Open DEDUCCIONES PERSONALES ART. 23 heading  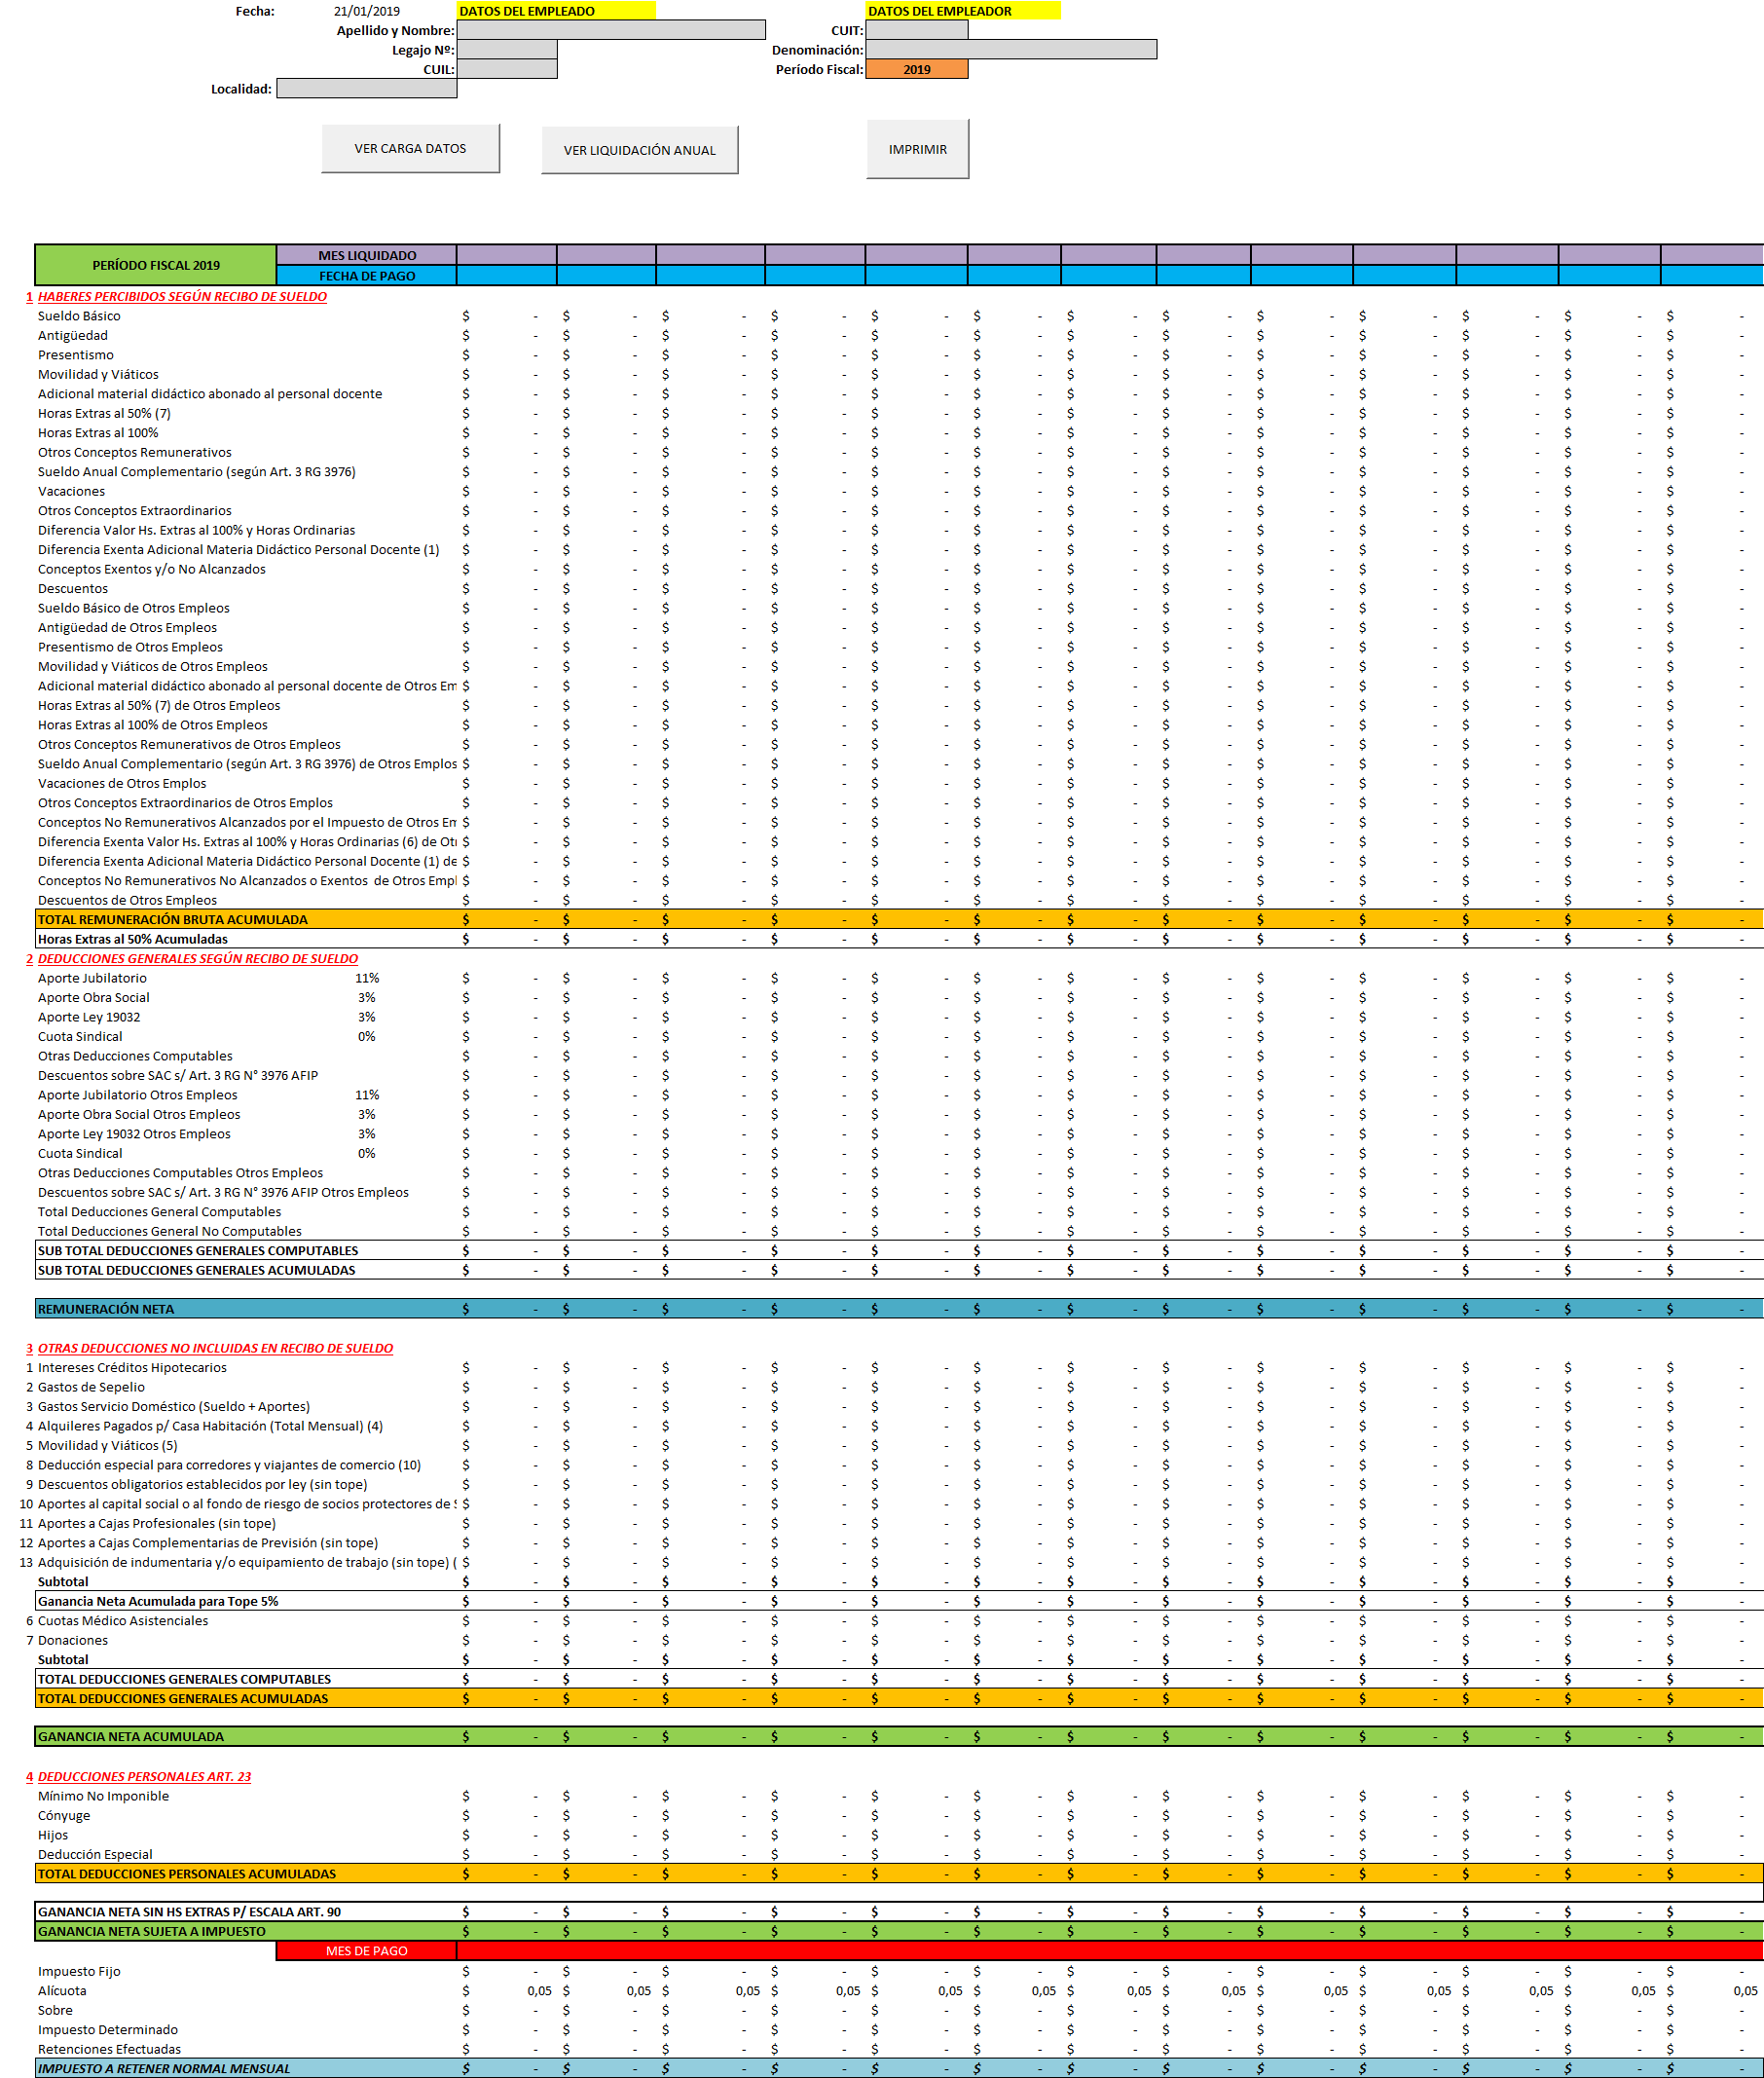coord(144,1776)
